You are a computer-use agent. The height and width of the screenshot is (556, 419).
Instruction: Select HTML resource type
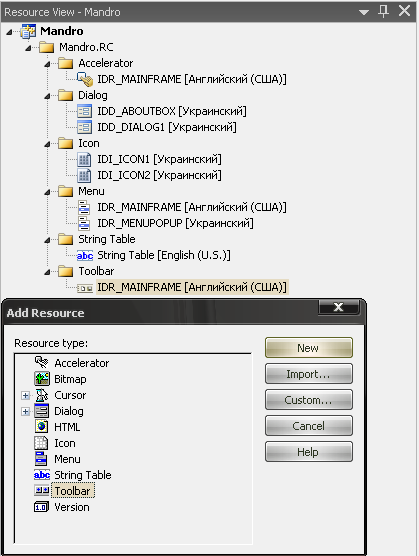tap(67, 427)
